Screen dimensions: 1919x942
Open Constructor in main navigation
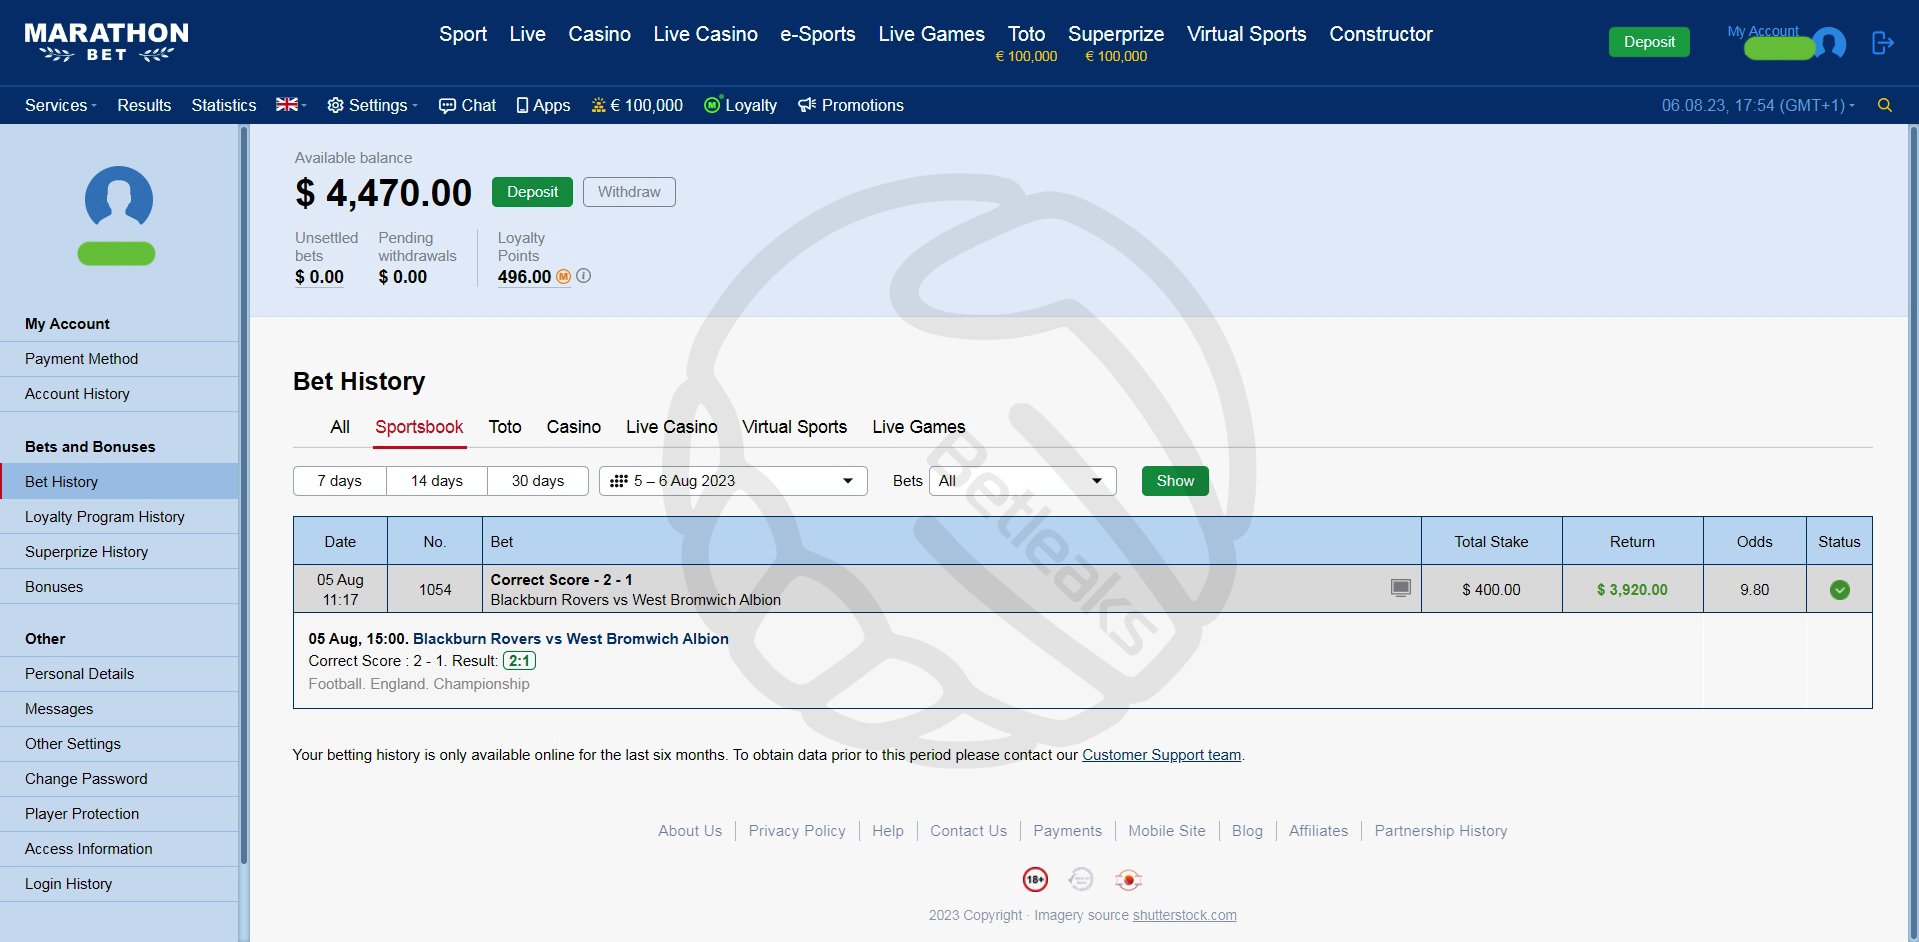(1381, 34)
